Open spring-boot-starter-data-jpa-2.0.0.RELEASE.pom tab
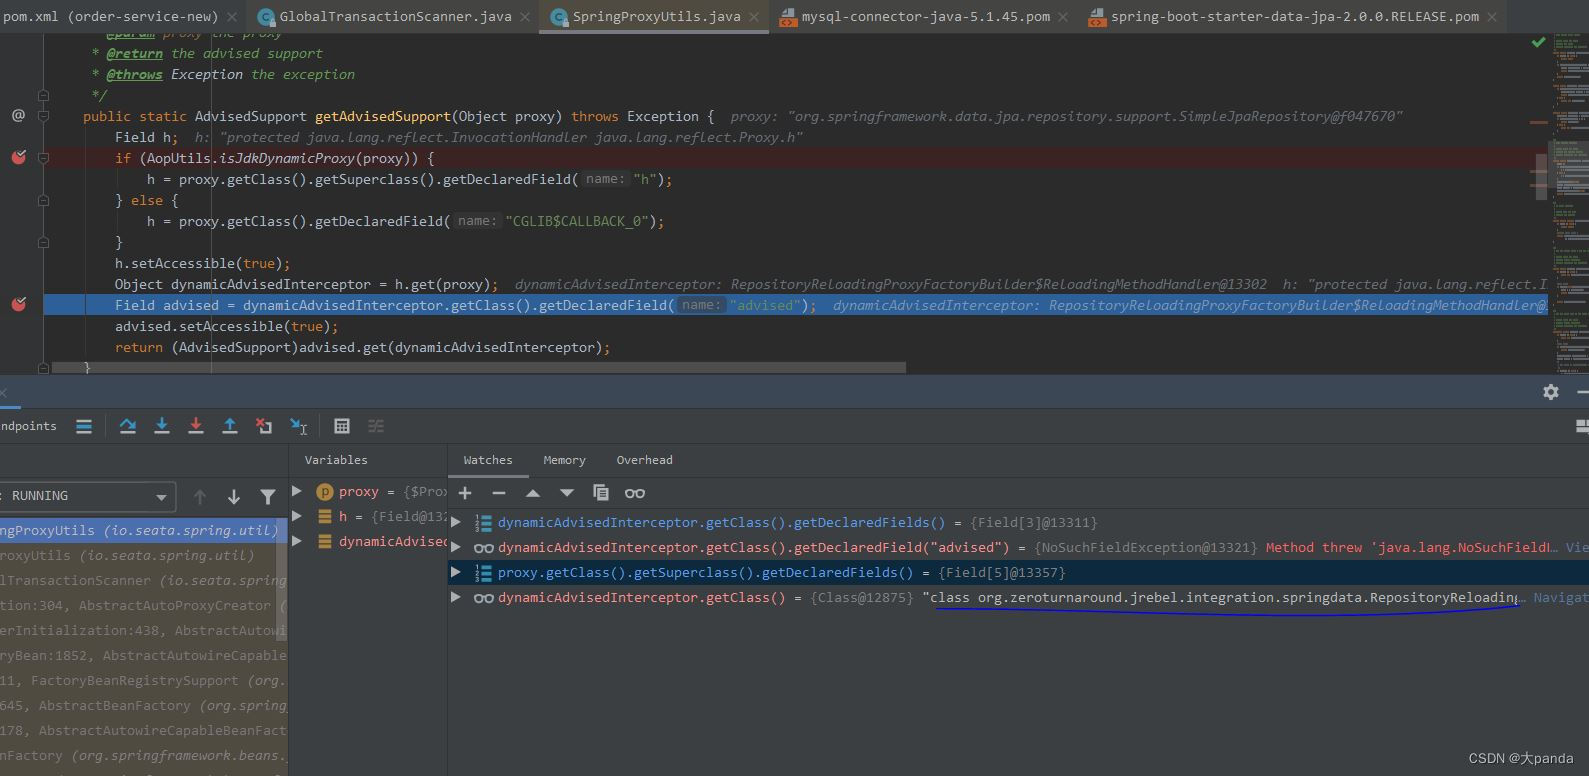 pos(1295,16)
